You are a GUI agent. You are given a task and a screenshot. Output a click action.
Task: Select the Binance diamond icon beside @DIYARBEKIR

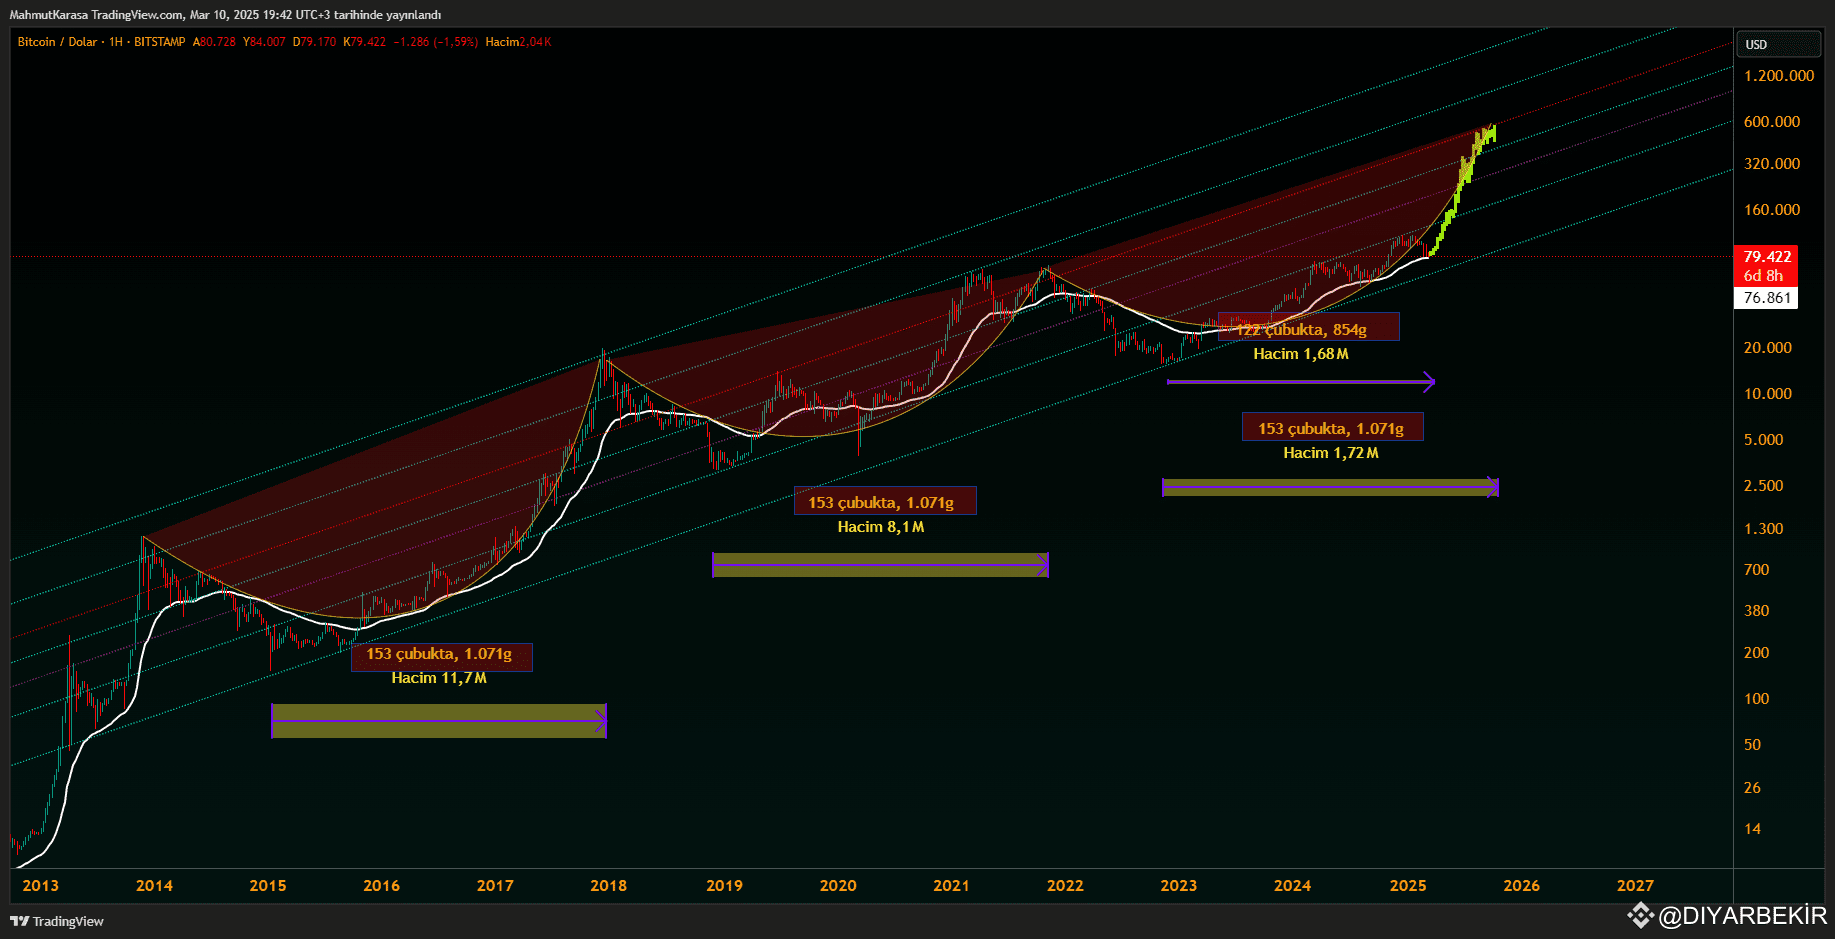coord(1640,914)
